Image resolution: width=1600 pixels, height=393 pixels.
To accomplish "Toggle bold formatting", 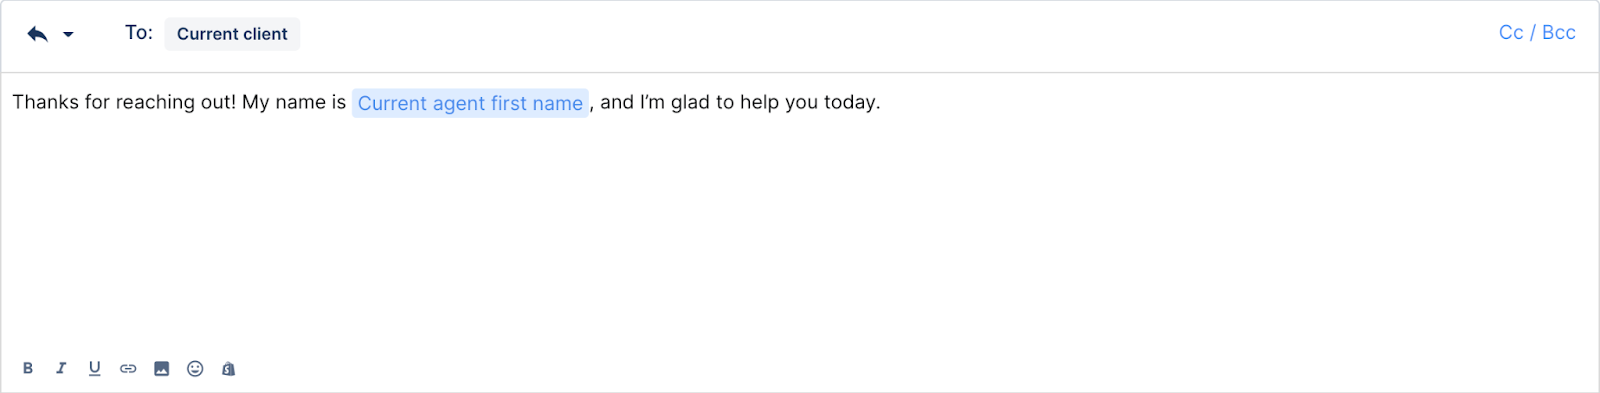I will (28, 368).
